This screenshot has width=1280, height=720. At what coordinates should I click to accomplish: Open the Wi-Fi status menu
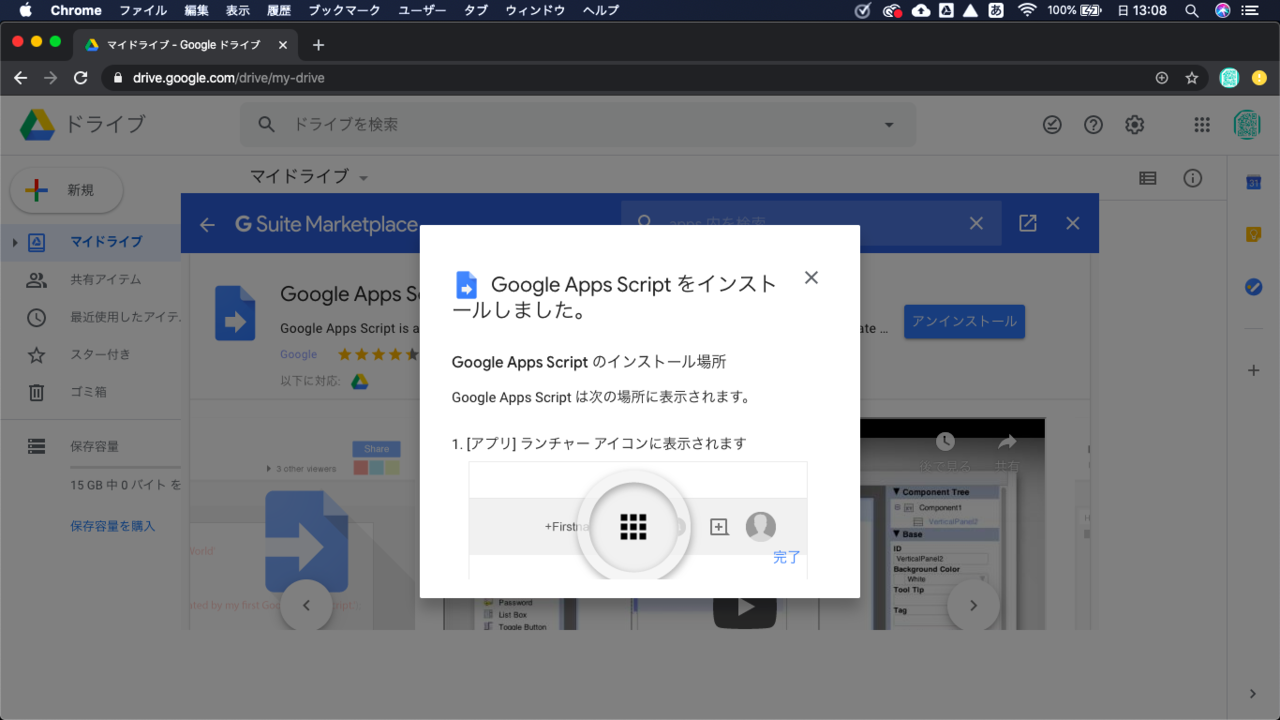(1027, 10)
